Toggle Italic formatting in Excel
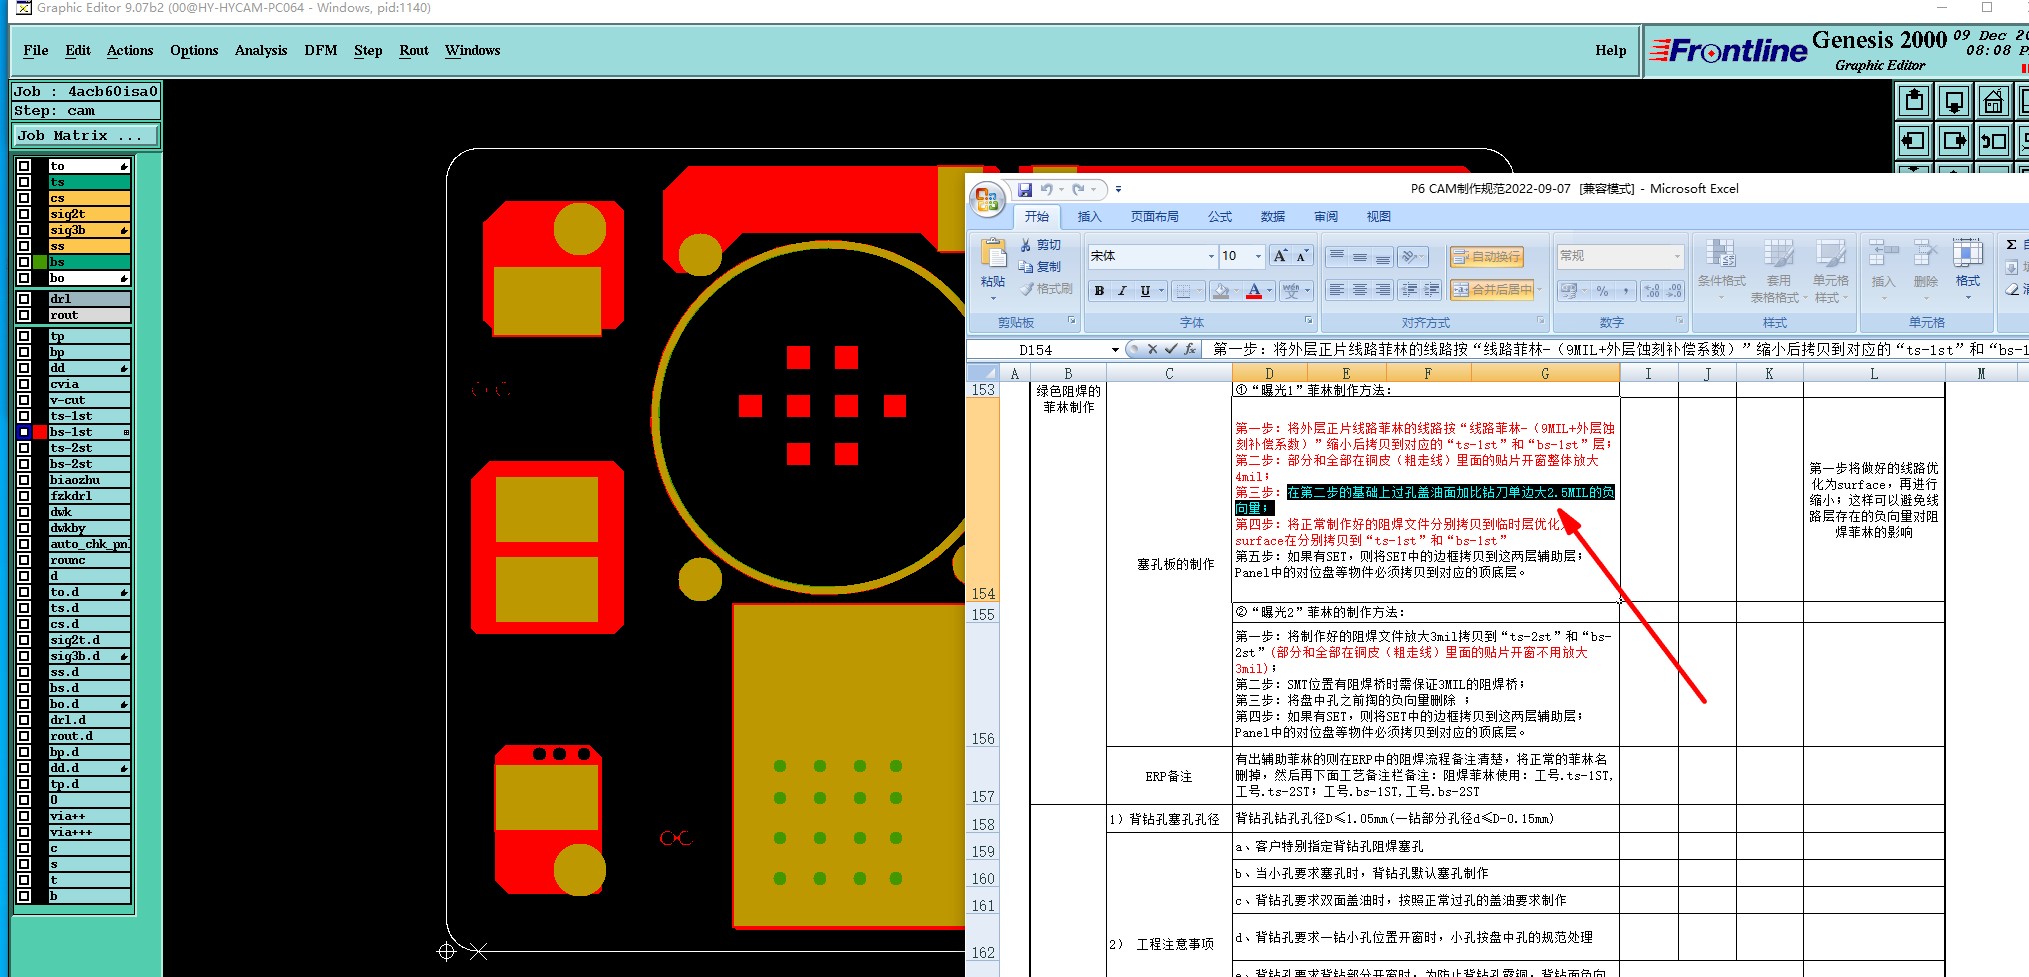 1122,291
